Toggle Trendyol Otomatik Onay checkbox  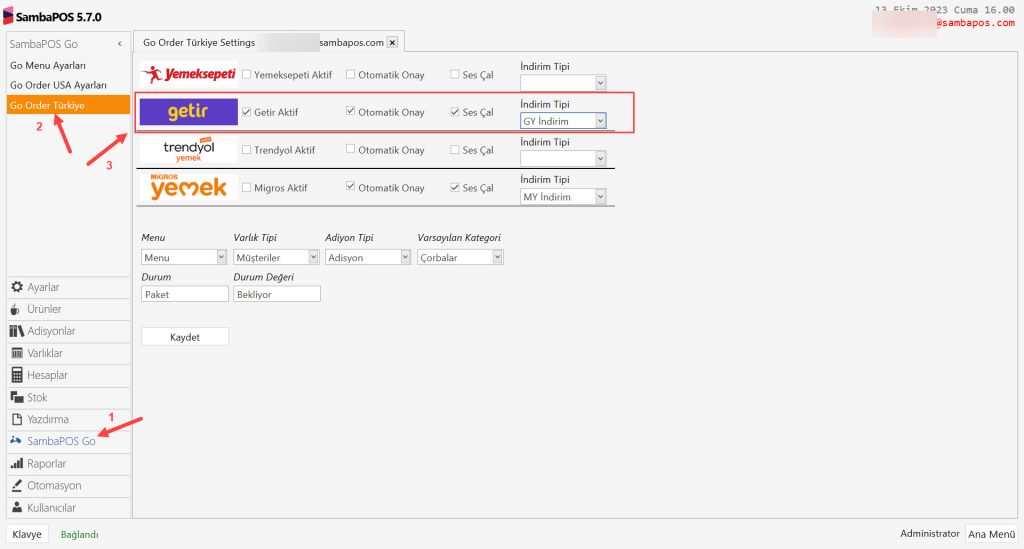pyautogui.click(x=351, y=150)
